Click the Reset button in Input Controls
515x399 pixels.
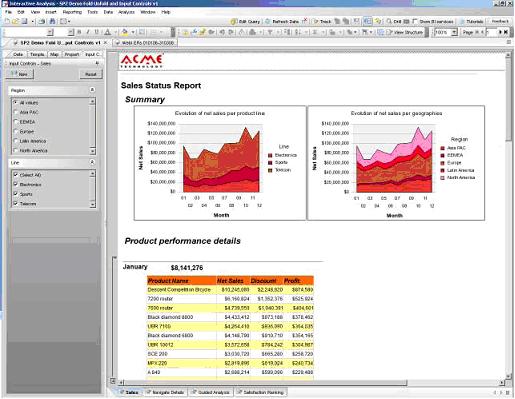click(x=91, y=74)
